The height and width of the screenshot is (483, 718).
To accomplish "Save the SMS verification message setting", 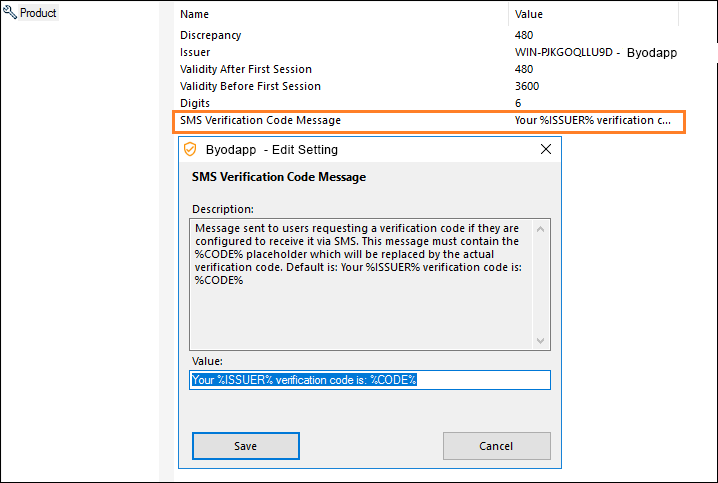I will click(x=246, y=446).
